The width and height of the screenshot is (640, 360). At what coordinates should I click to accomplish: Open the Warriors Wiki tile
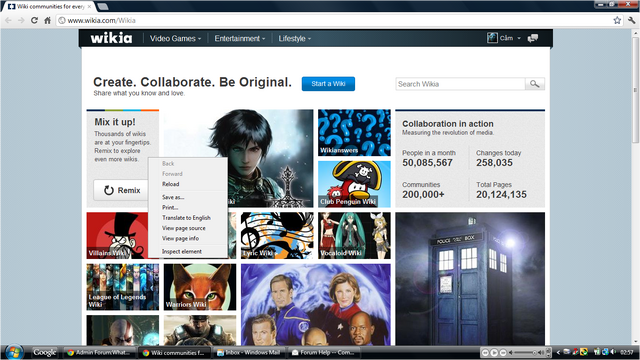tap(200, 287)
